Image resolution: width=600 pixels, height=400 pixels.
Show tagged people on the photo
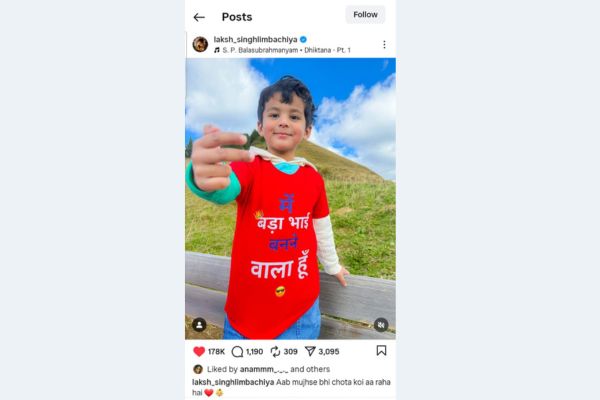tap(199, 325)
